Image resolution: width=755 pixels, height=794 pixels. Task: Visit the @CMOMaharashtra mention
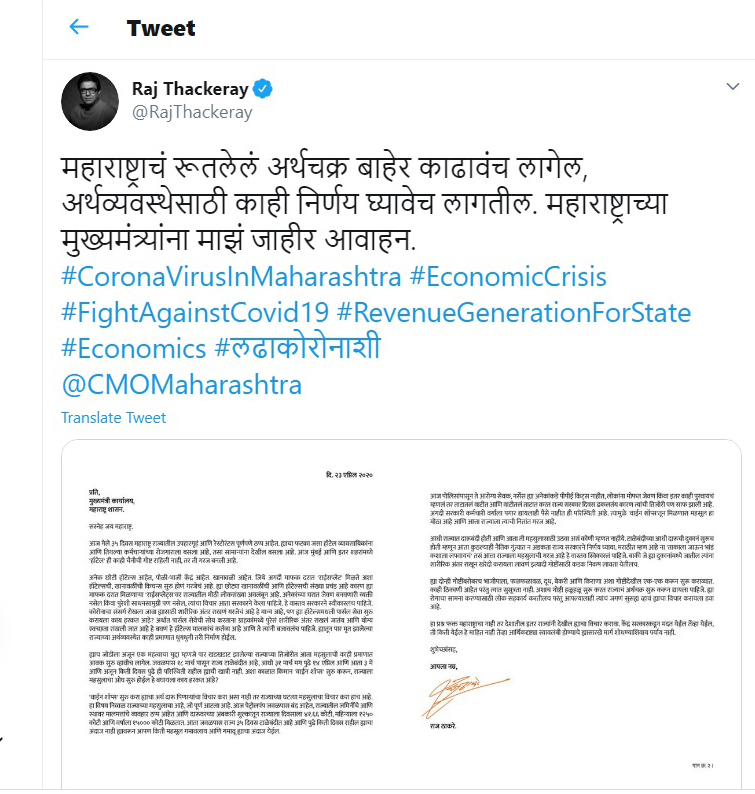pyautogui.click(x=181, y=384)
